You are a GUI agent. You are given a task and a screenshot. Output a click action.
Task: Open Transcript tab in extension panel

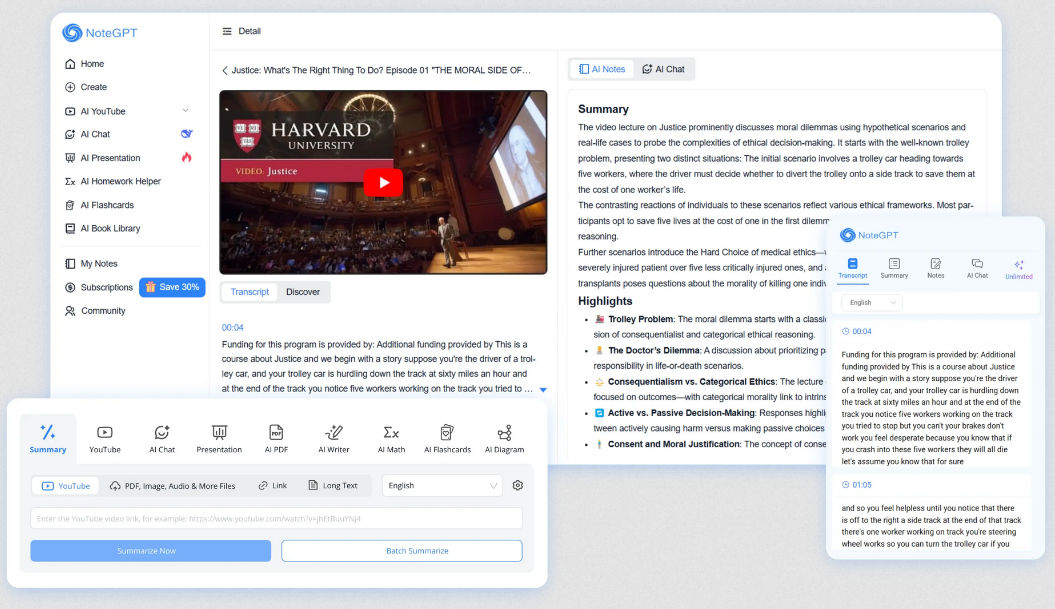[x=852, y=268]
